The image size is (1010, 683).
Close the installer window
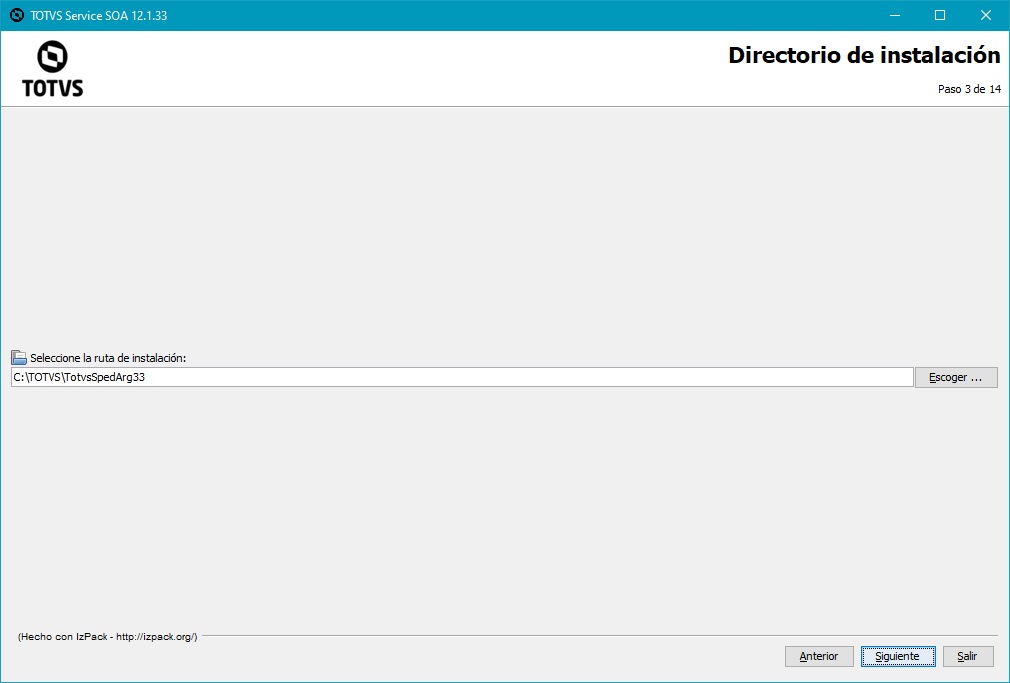pos(986,15)
